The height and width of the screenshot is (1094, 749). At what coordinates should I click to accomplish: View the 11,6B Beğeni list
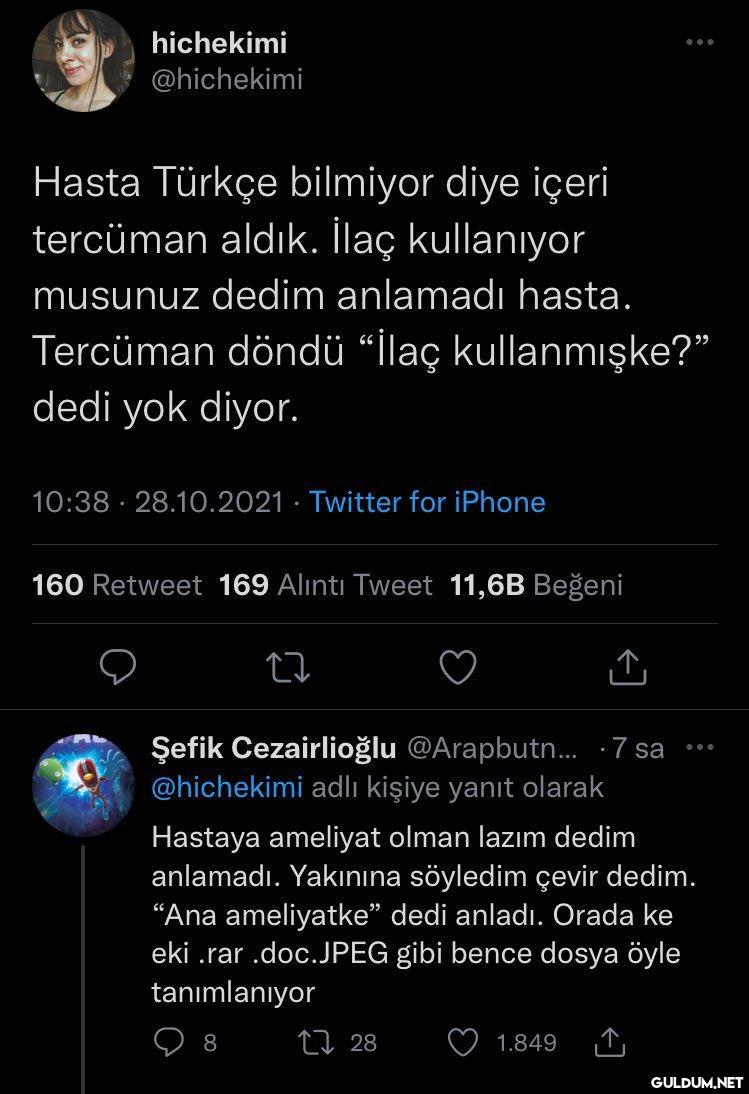point(536,585)
